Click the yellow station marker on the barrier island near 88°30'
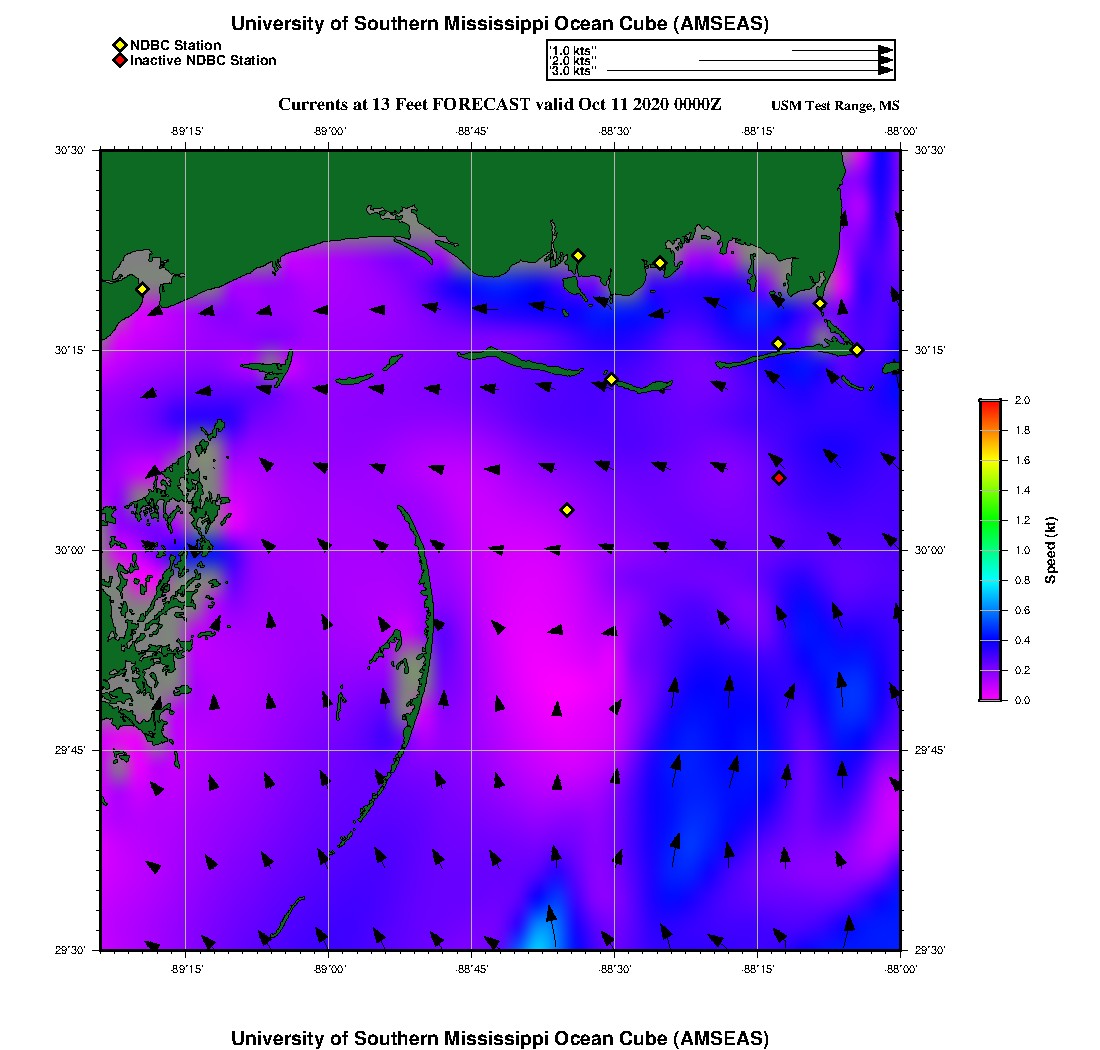This screenshot has height=1050, width=1100. pyautogui.click(x=611, y=379)
